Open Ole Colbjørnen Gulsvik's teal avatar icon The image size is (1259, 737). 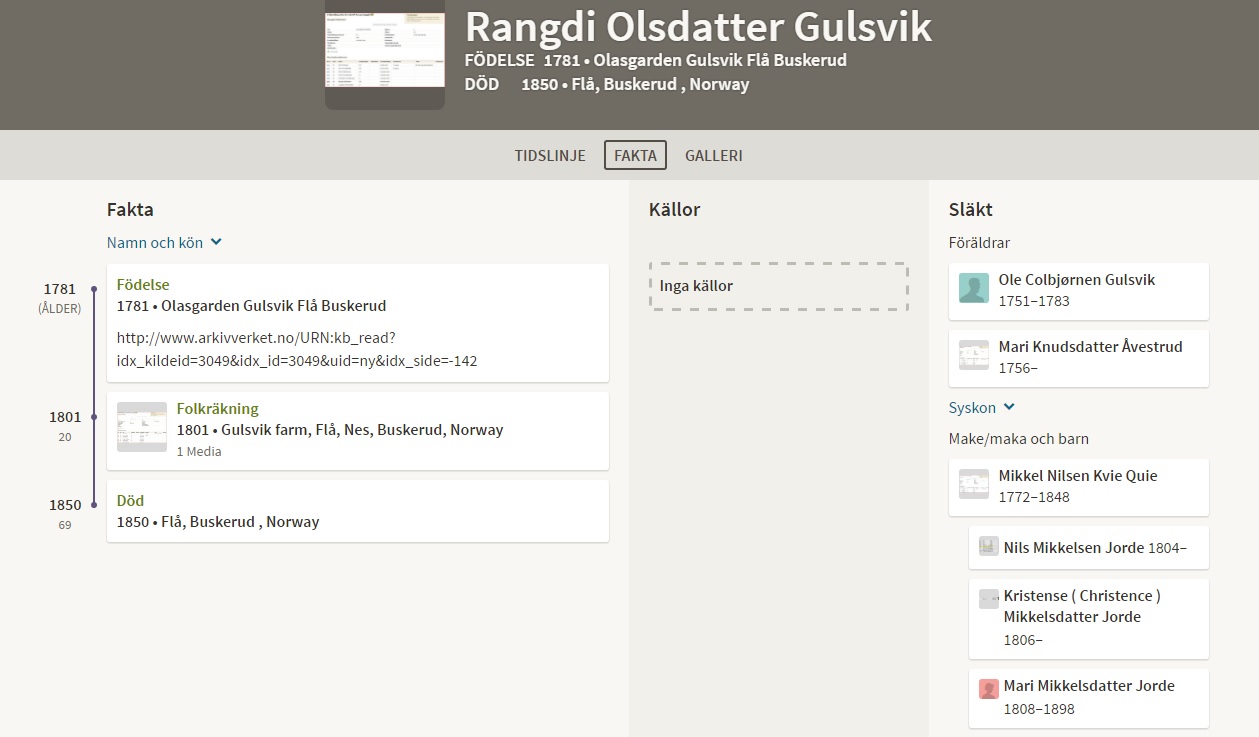974,288
